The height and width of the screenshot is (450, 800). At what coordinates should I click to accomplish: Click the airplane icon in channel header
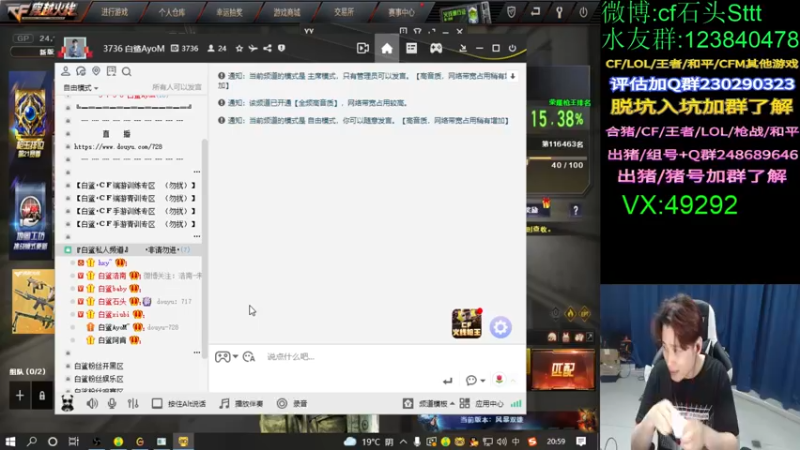point(253,48)
